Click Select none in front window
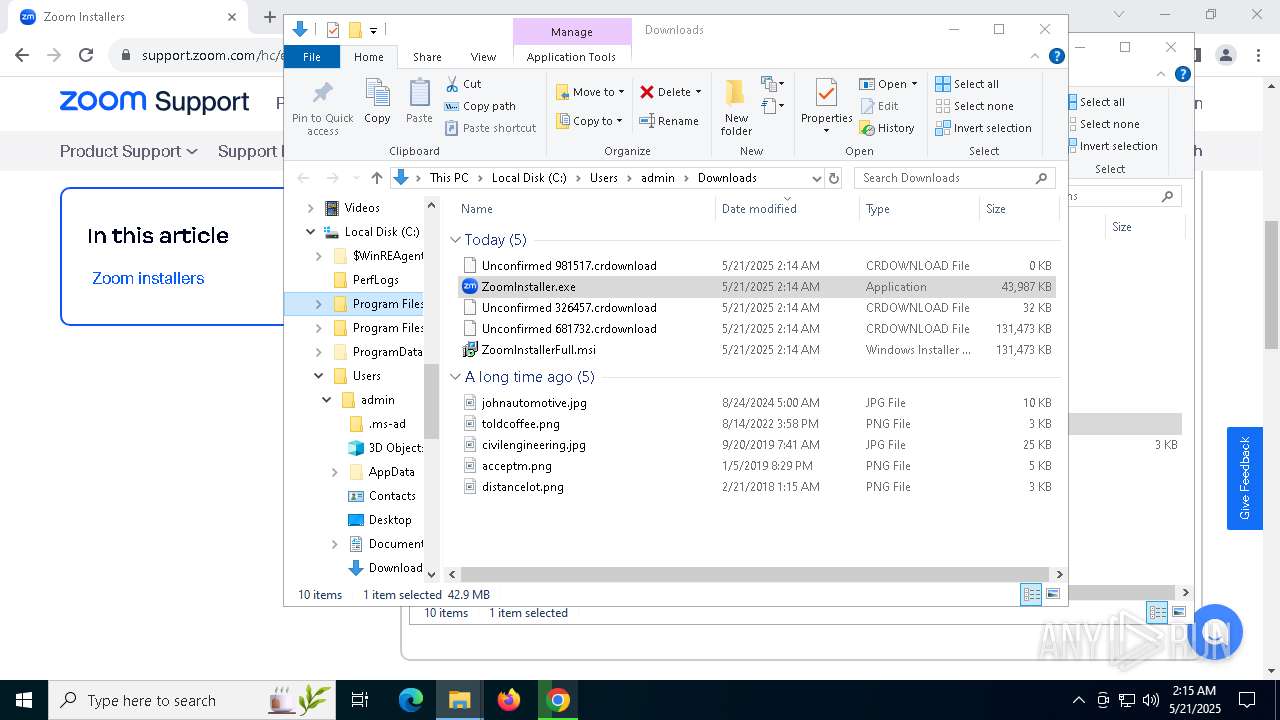Viewport: 1280px width, 720px height. tap(974, 106)
